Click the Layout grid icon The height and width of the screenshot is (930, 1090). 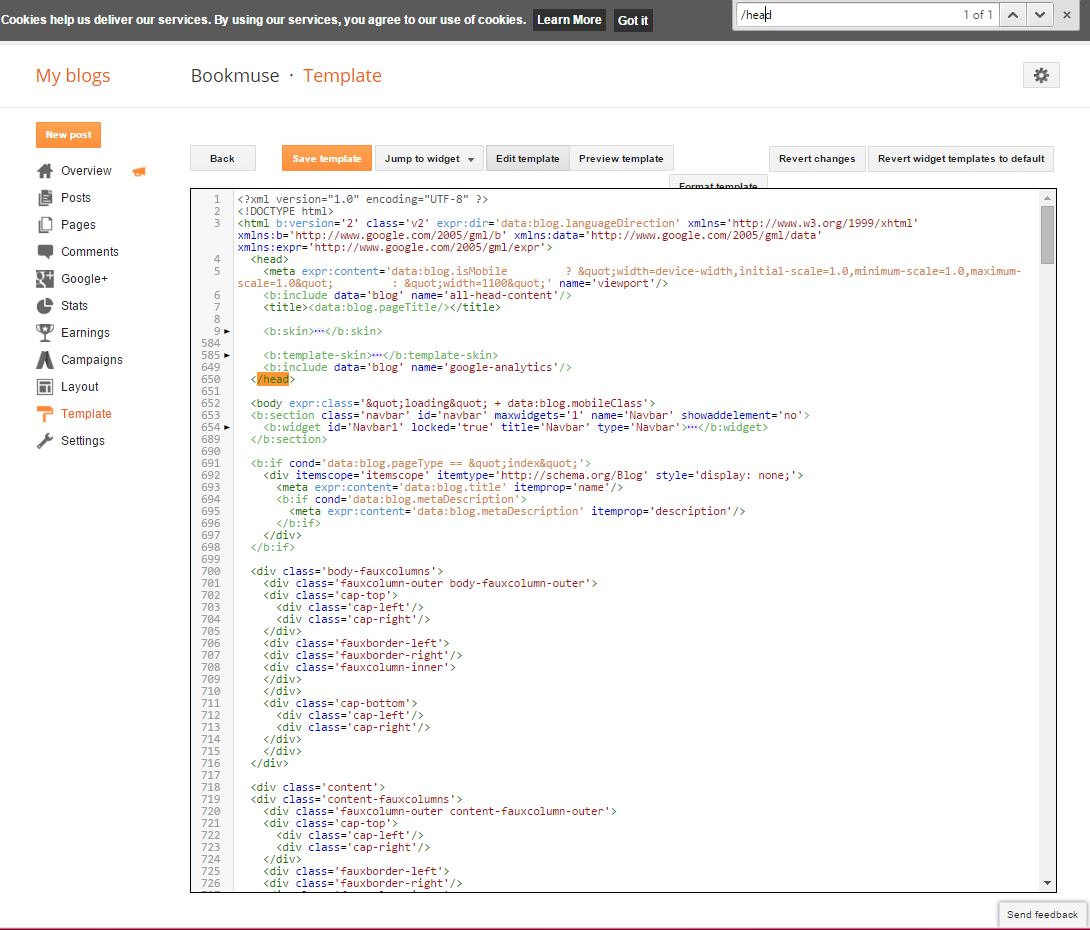(45, 387)
